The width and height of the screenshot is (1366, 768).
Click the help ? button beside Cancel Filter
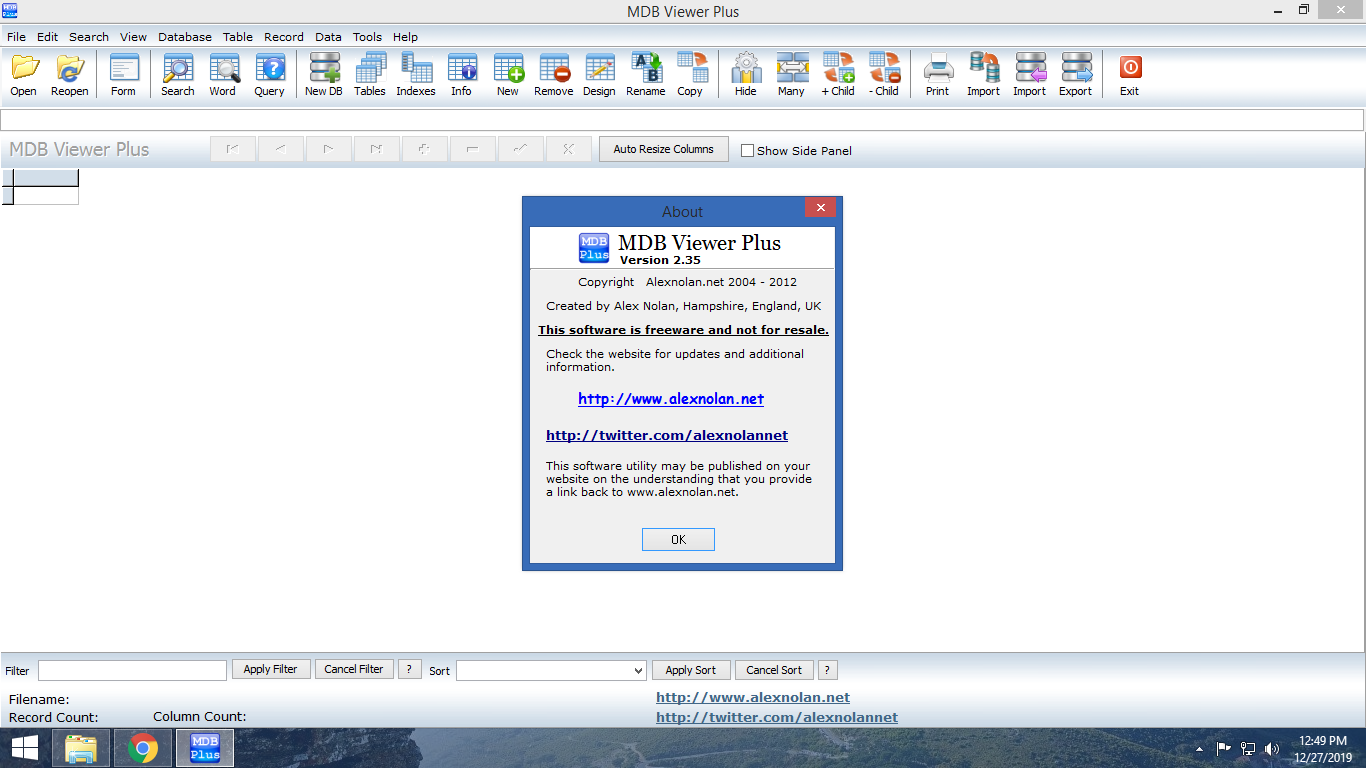point(409,670)
